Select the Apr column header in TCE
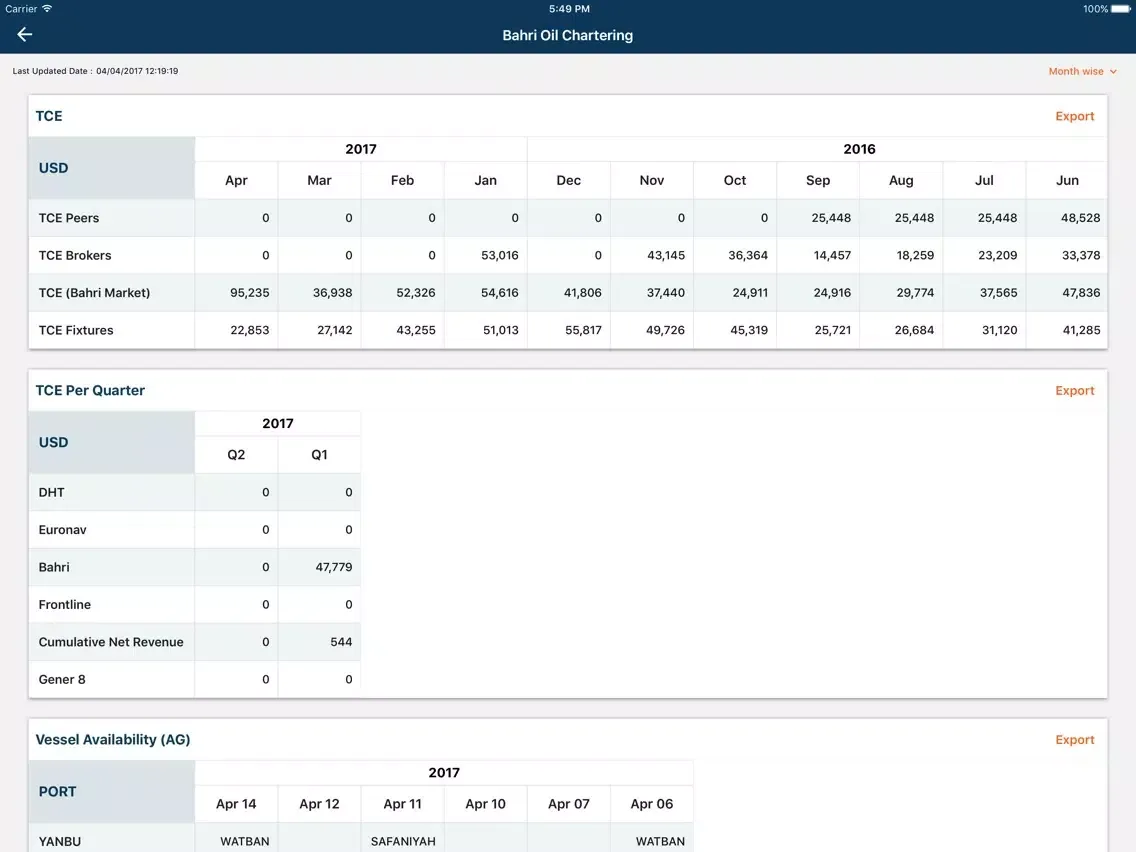 click(236, 180)
